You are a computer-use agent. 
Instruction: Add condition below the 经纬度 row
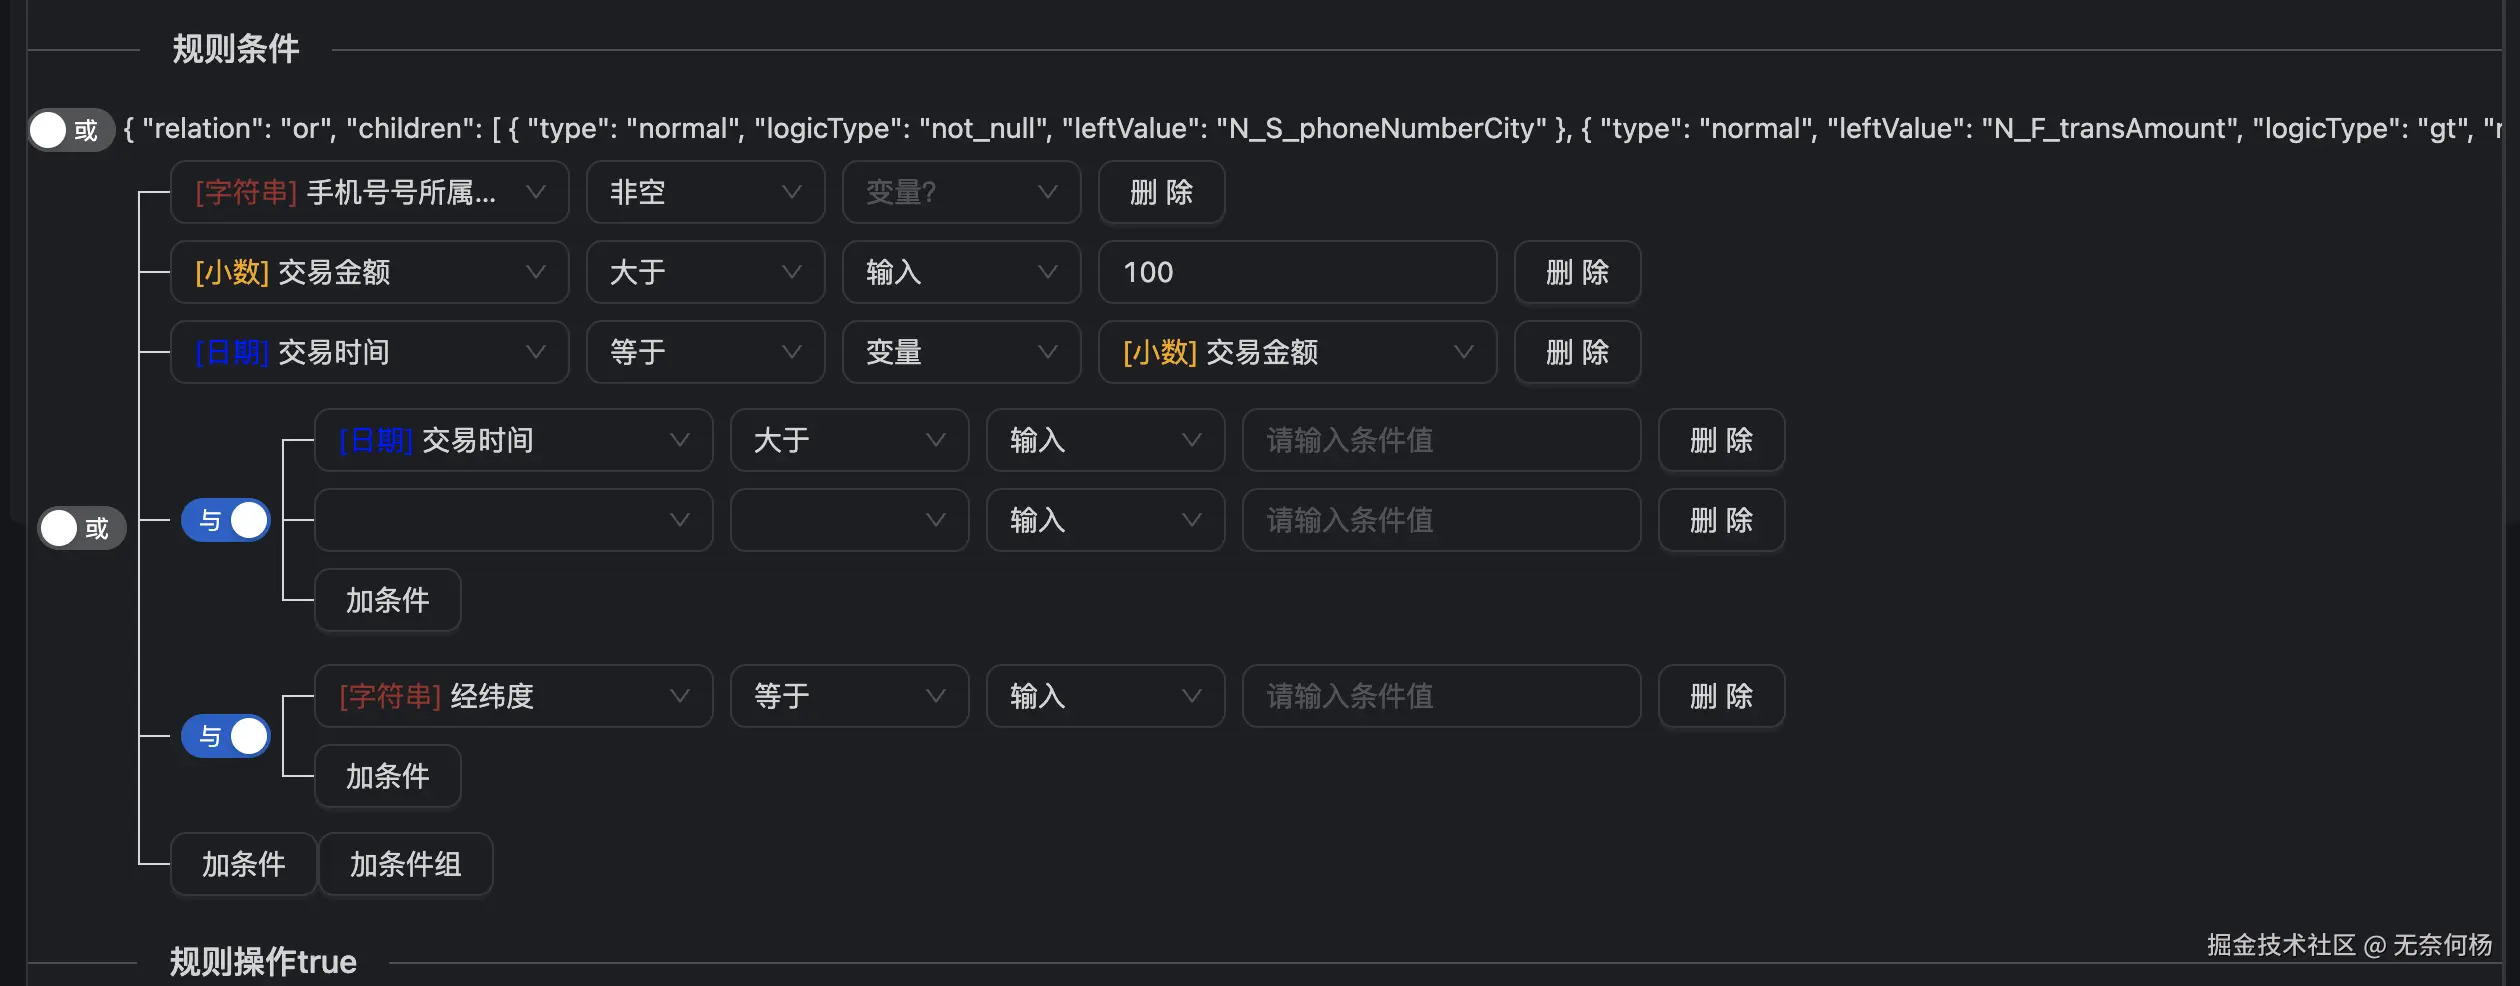387,776
